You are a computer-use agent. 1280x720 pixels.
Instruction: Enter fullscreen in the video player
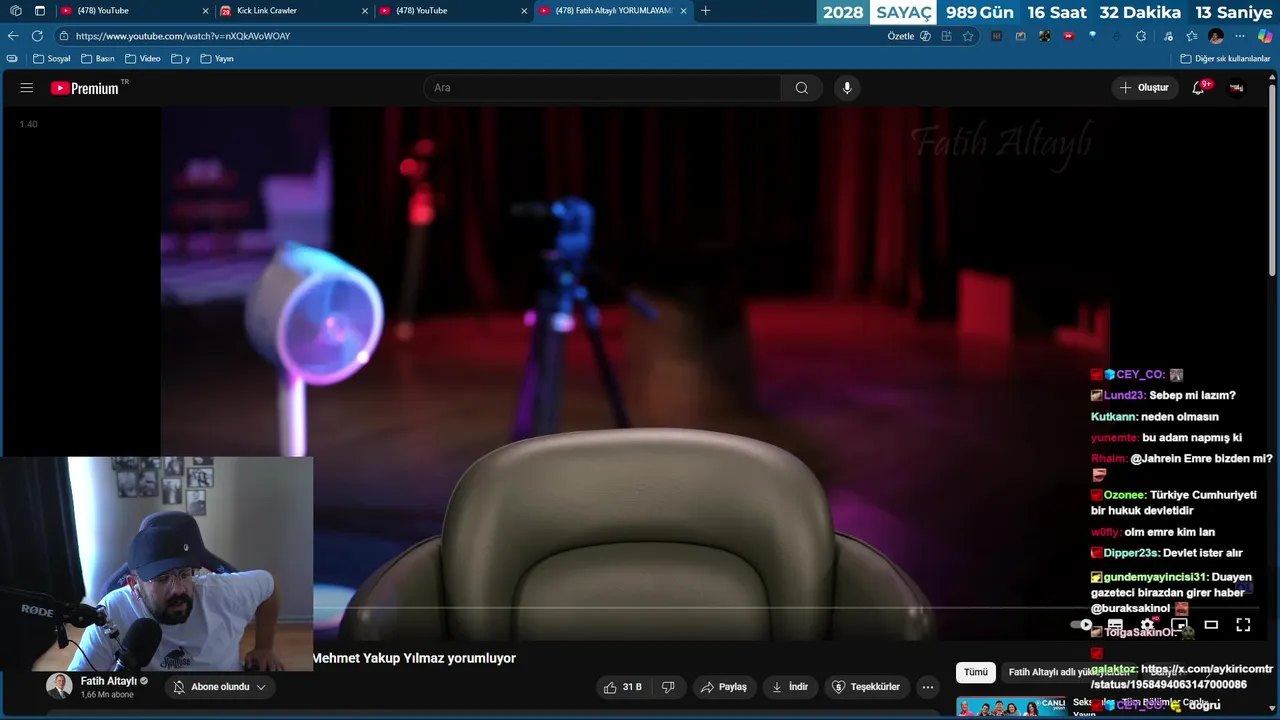(x=1243, y=625)
